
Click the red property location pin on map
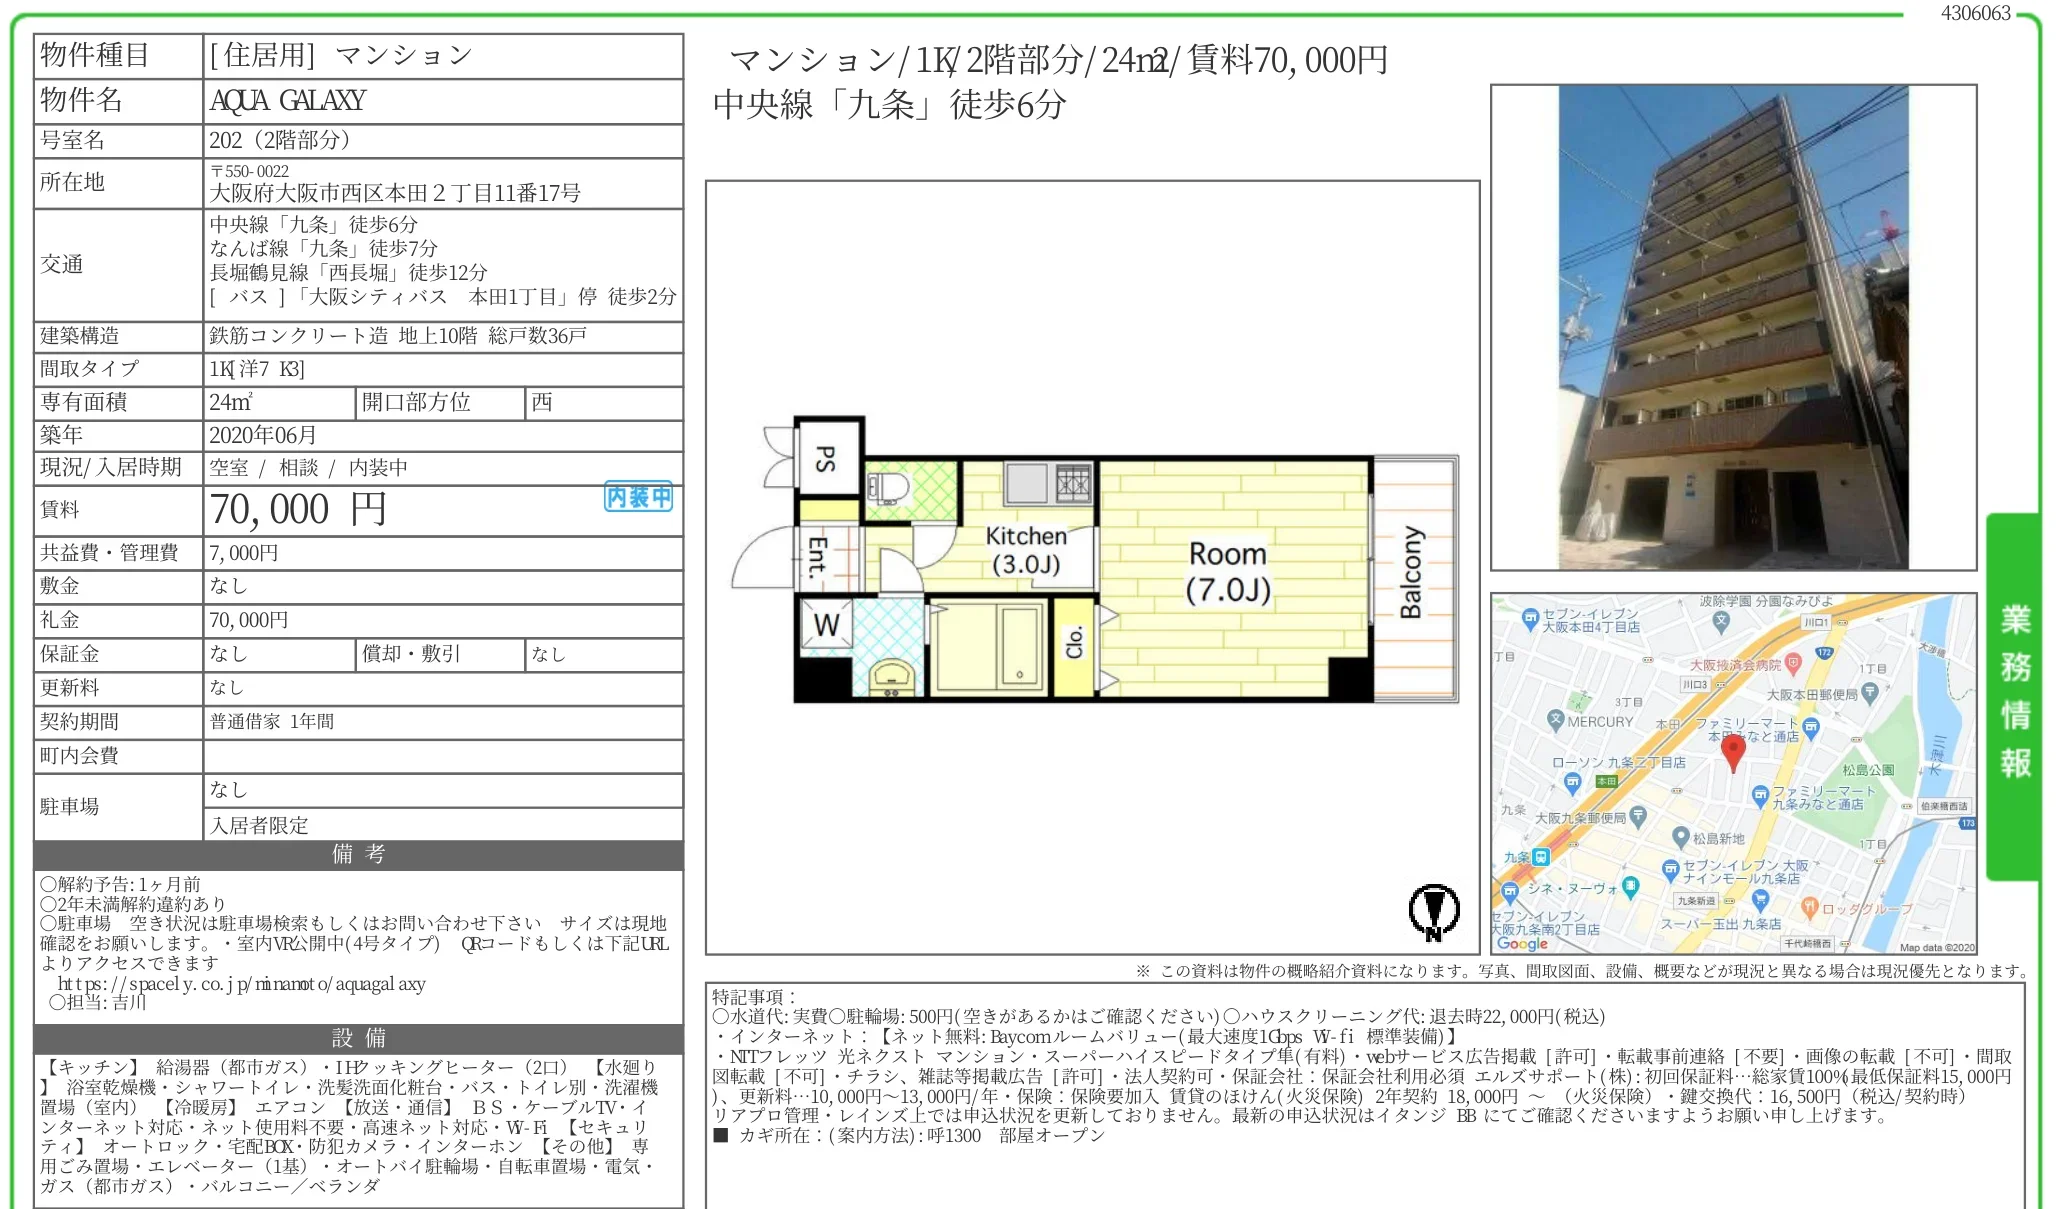tap(1733, 751)
